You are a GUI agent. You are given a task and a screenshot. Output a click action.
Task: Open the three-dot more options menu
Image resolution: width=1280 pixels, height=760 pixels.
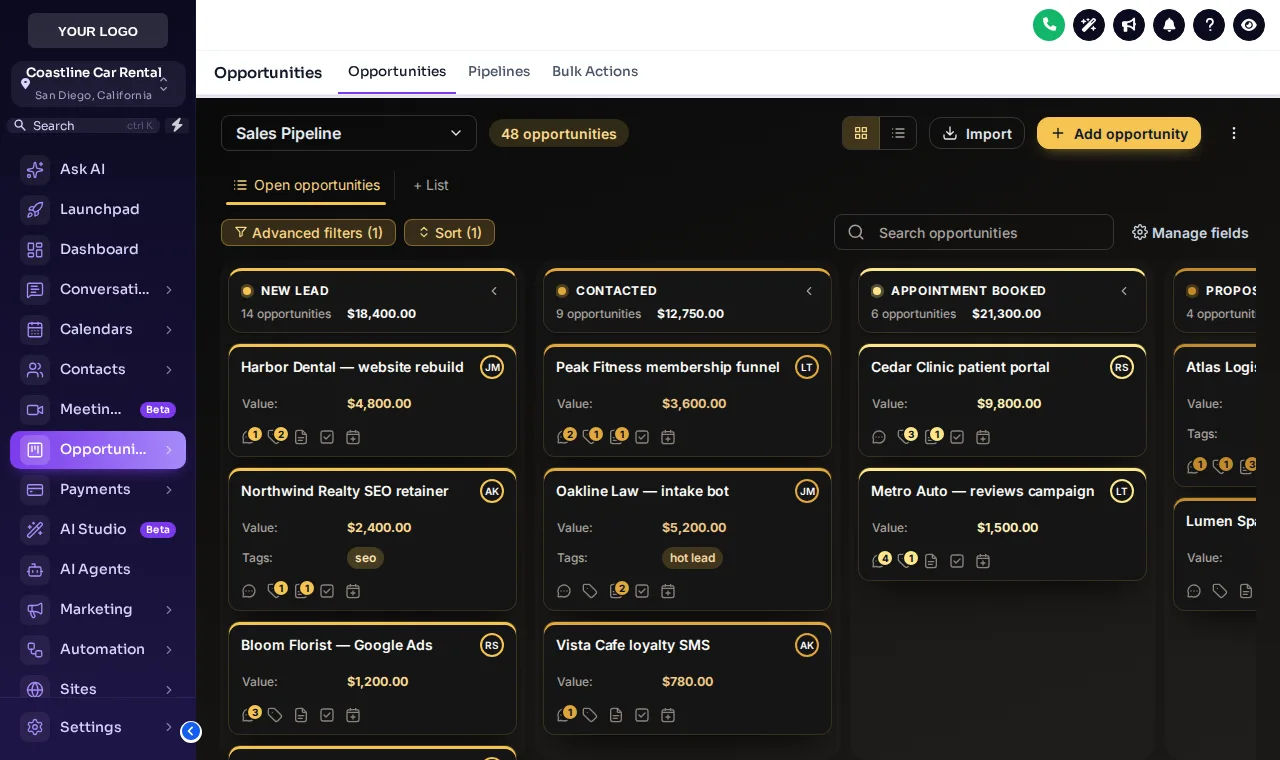(x=1234, y=133)
